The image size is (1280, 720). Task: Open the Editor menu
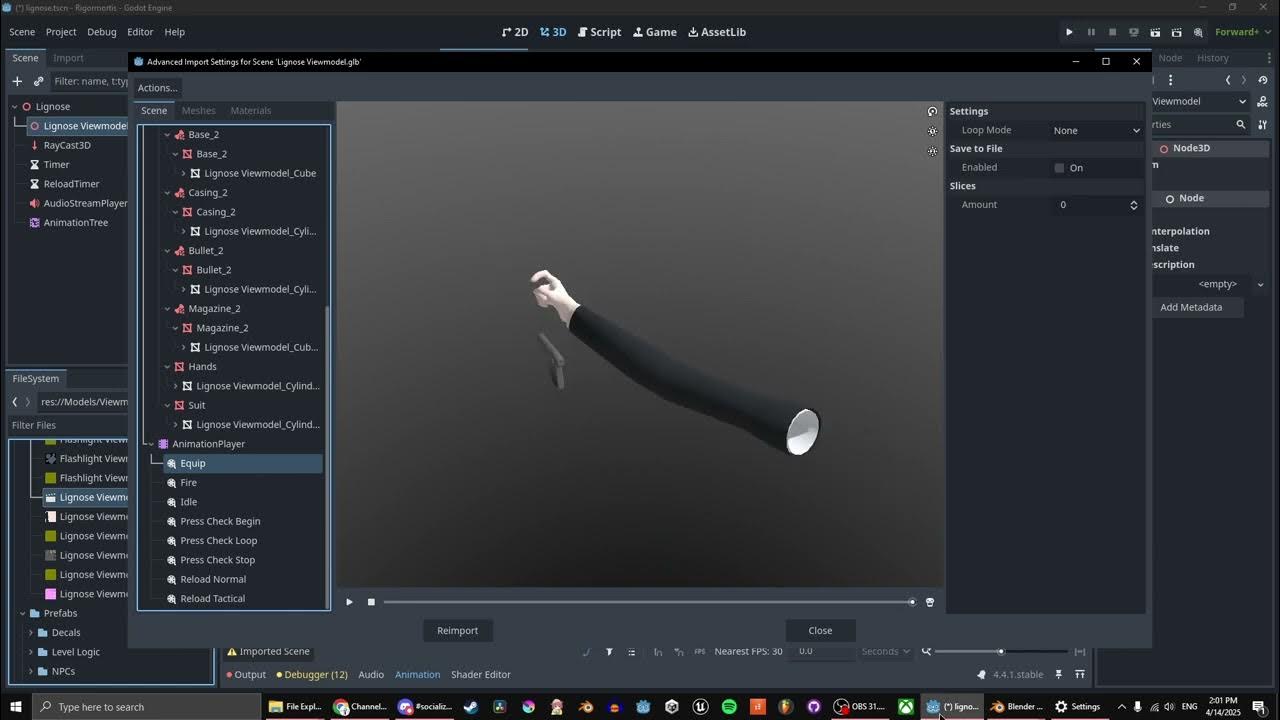click(x=140, y=32)
